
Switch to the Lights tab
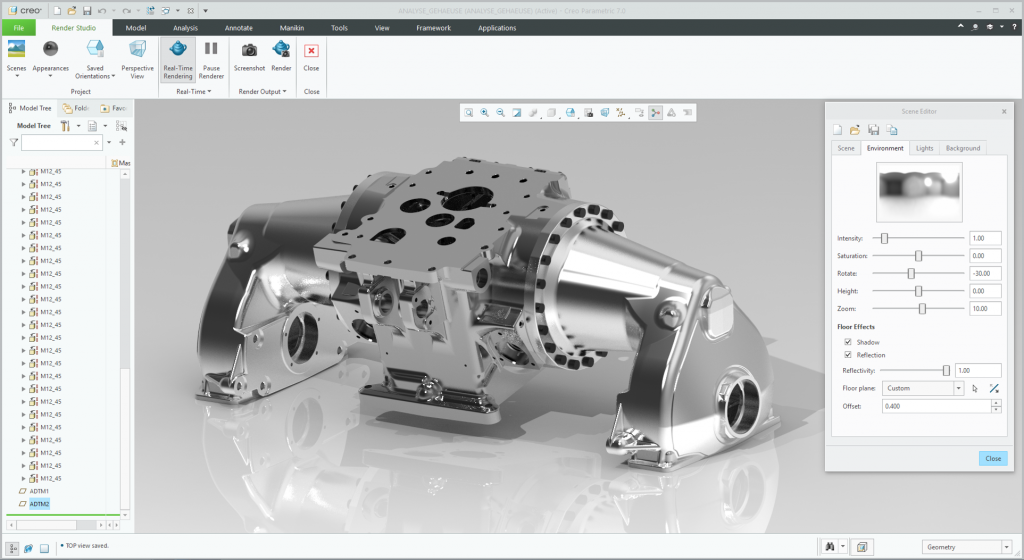(924, 148)
